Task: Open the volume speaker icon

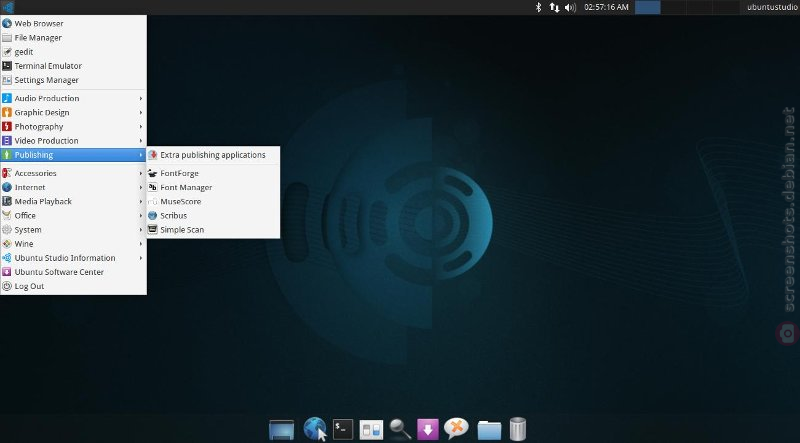Action: coord(570,7)
